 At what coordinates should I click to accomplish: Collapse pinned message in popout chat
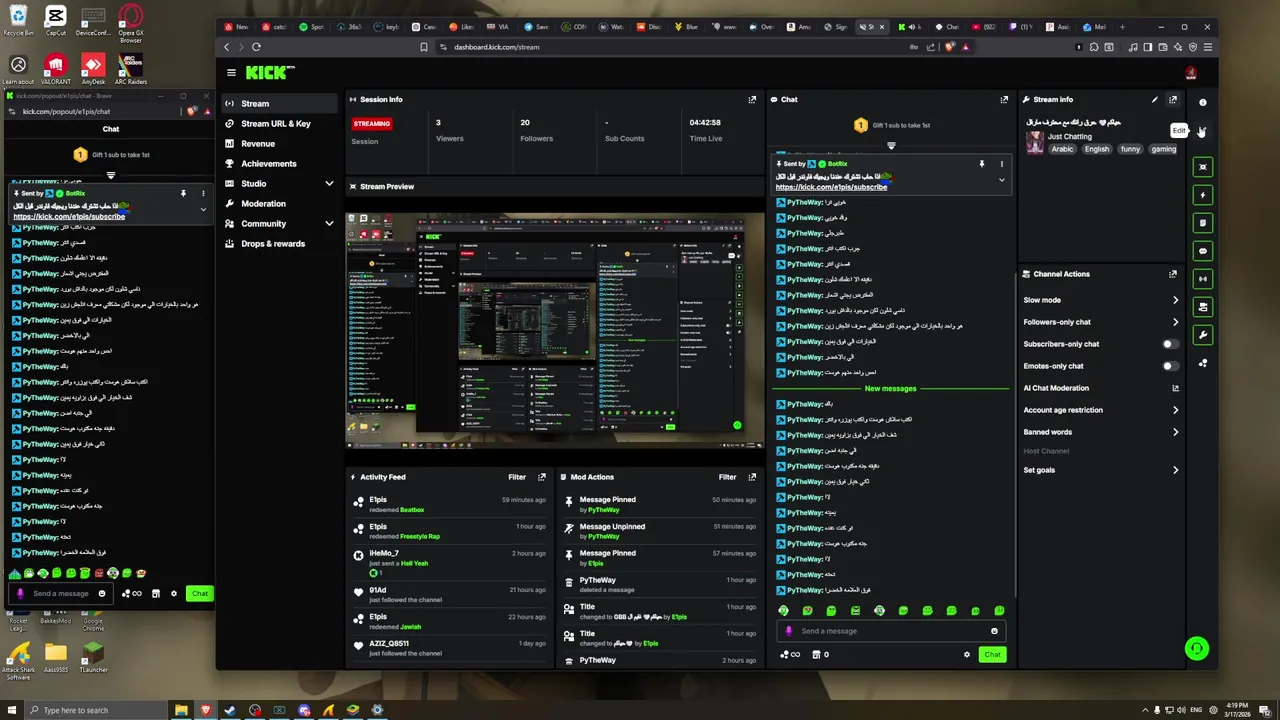click(203, 209)
